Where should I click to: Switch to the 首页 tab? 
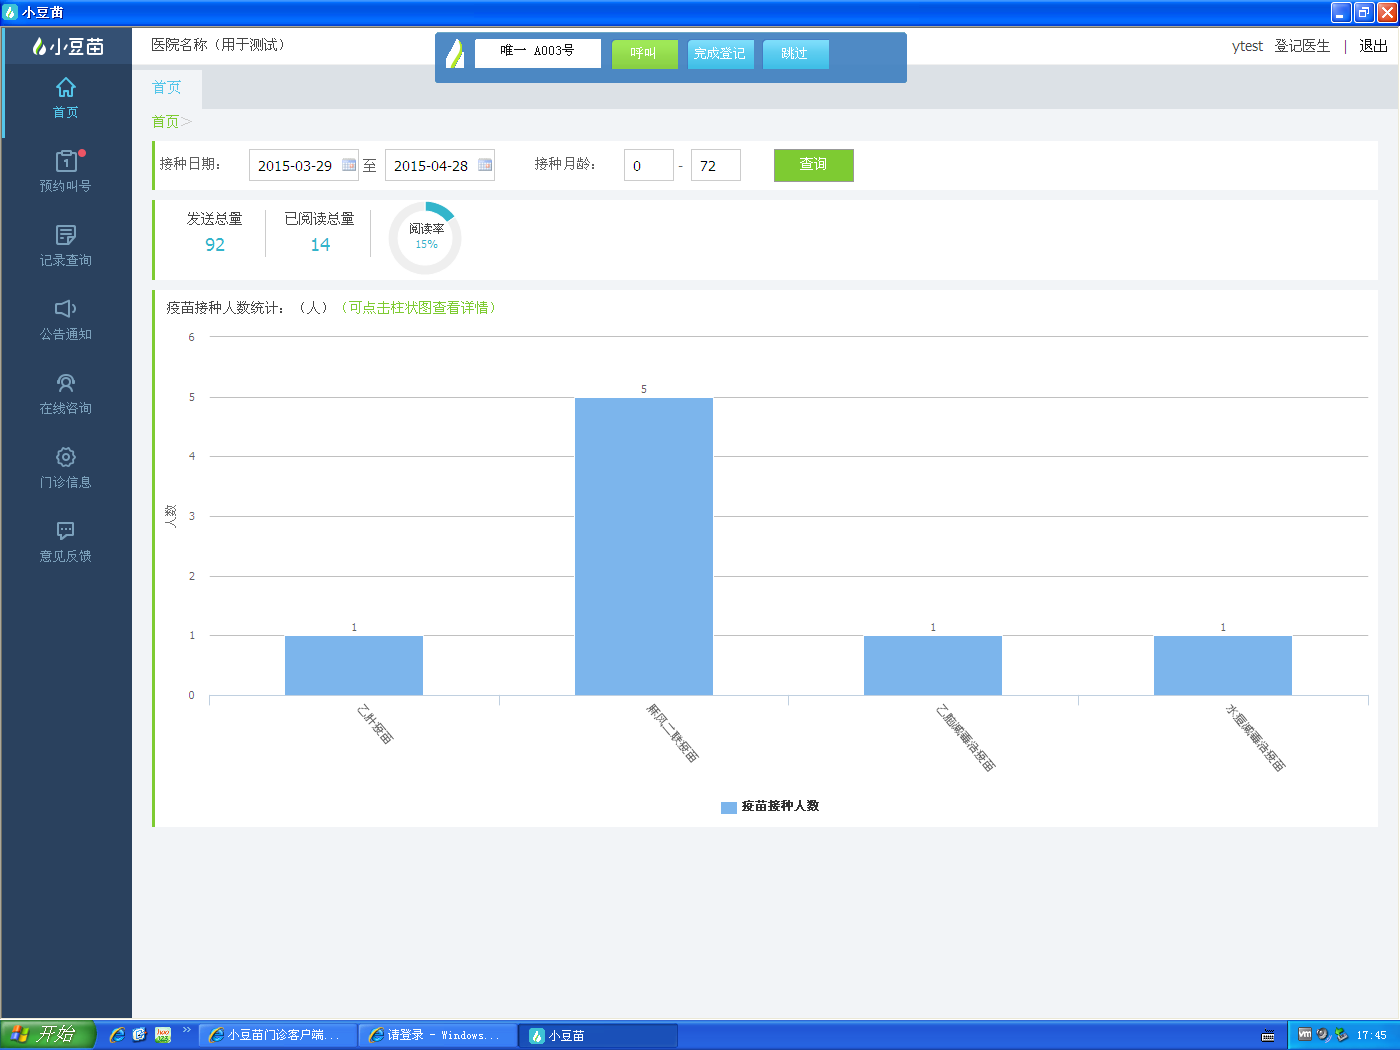pyautogui.click(x=167, y=88)
